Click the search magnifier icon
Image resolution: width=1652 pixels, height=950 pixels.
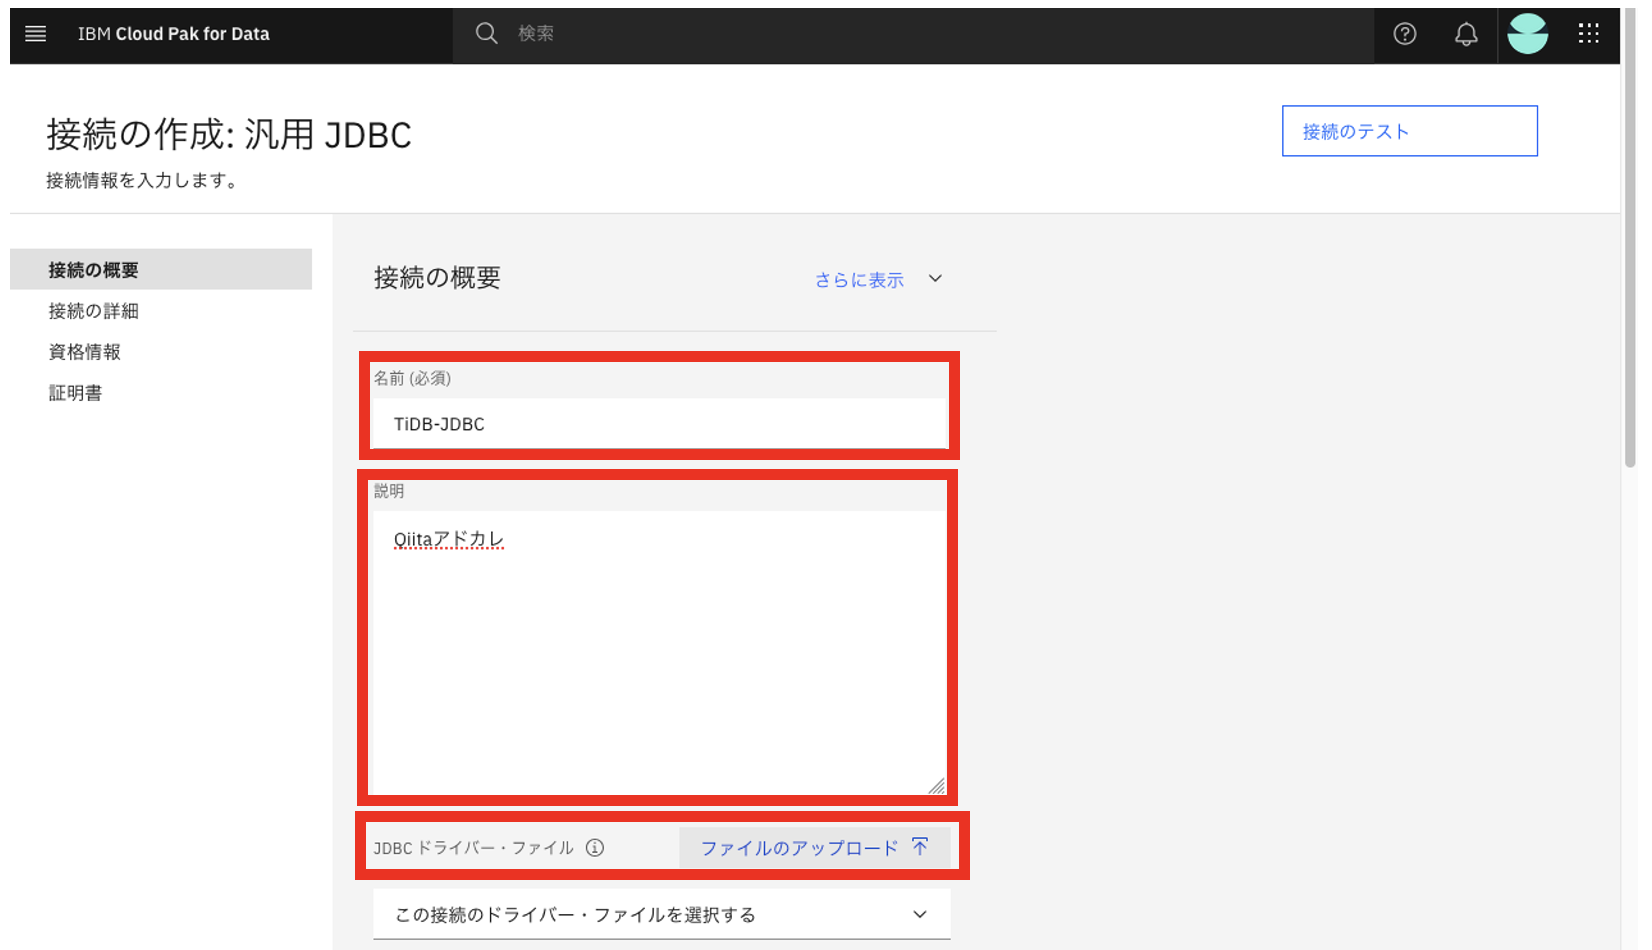[487, 33]
